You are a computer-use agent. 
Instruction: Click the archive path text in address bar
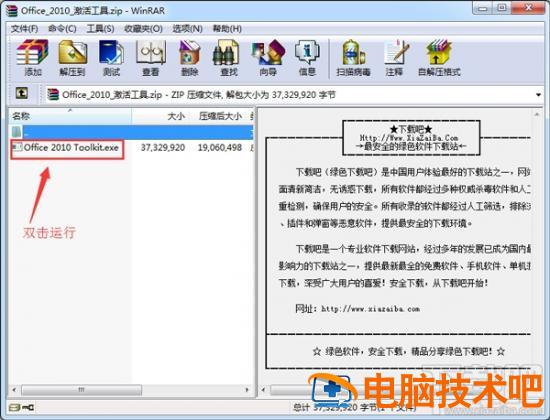199,95
